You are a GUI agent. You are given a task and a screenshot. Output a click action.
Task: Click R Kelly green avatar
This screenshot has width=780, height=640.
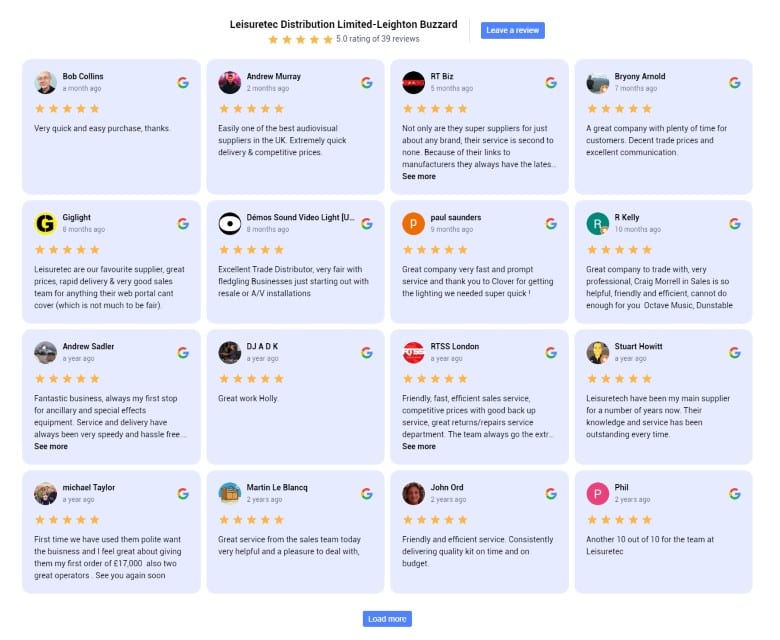click(597, 223)
